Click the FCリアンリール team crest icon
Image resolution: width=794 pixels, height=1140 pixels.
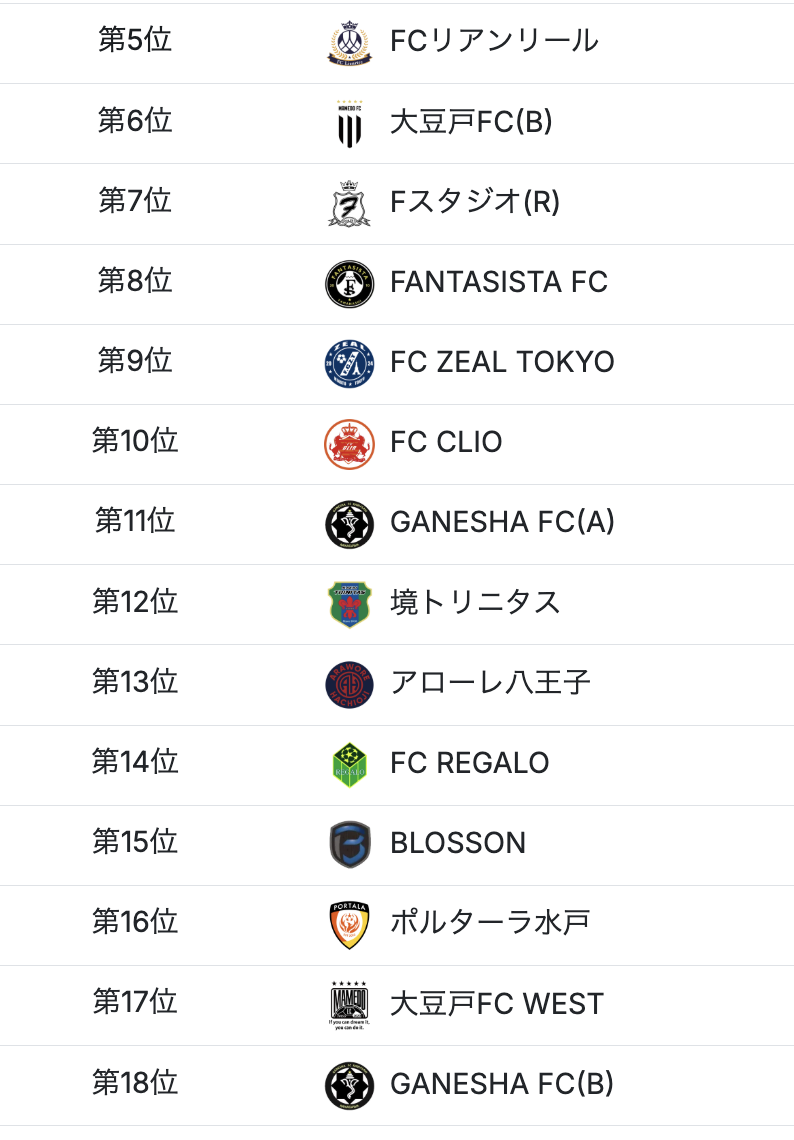tap(349, 43)
